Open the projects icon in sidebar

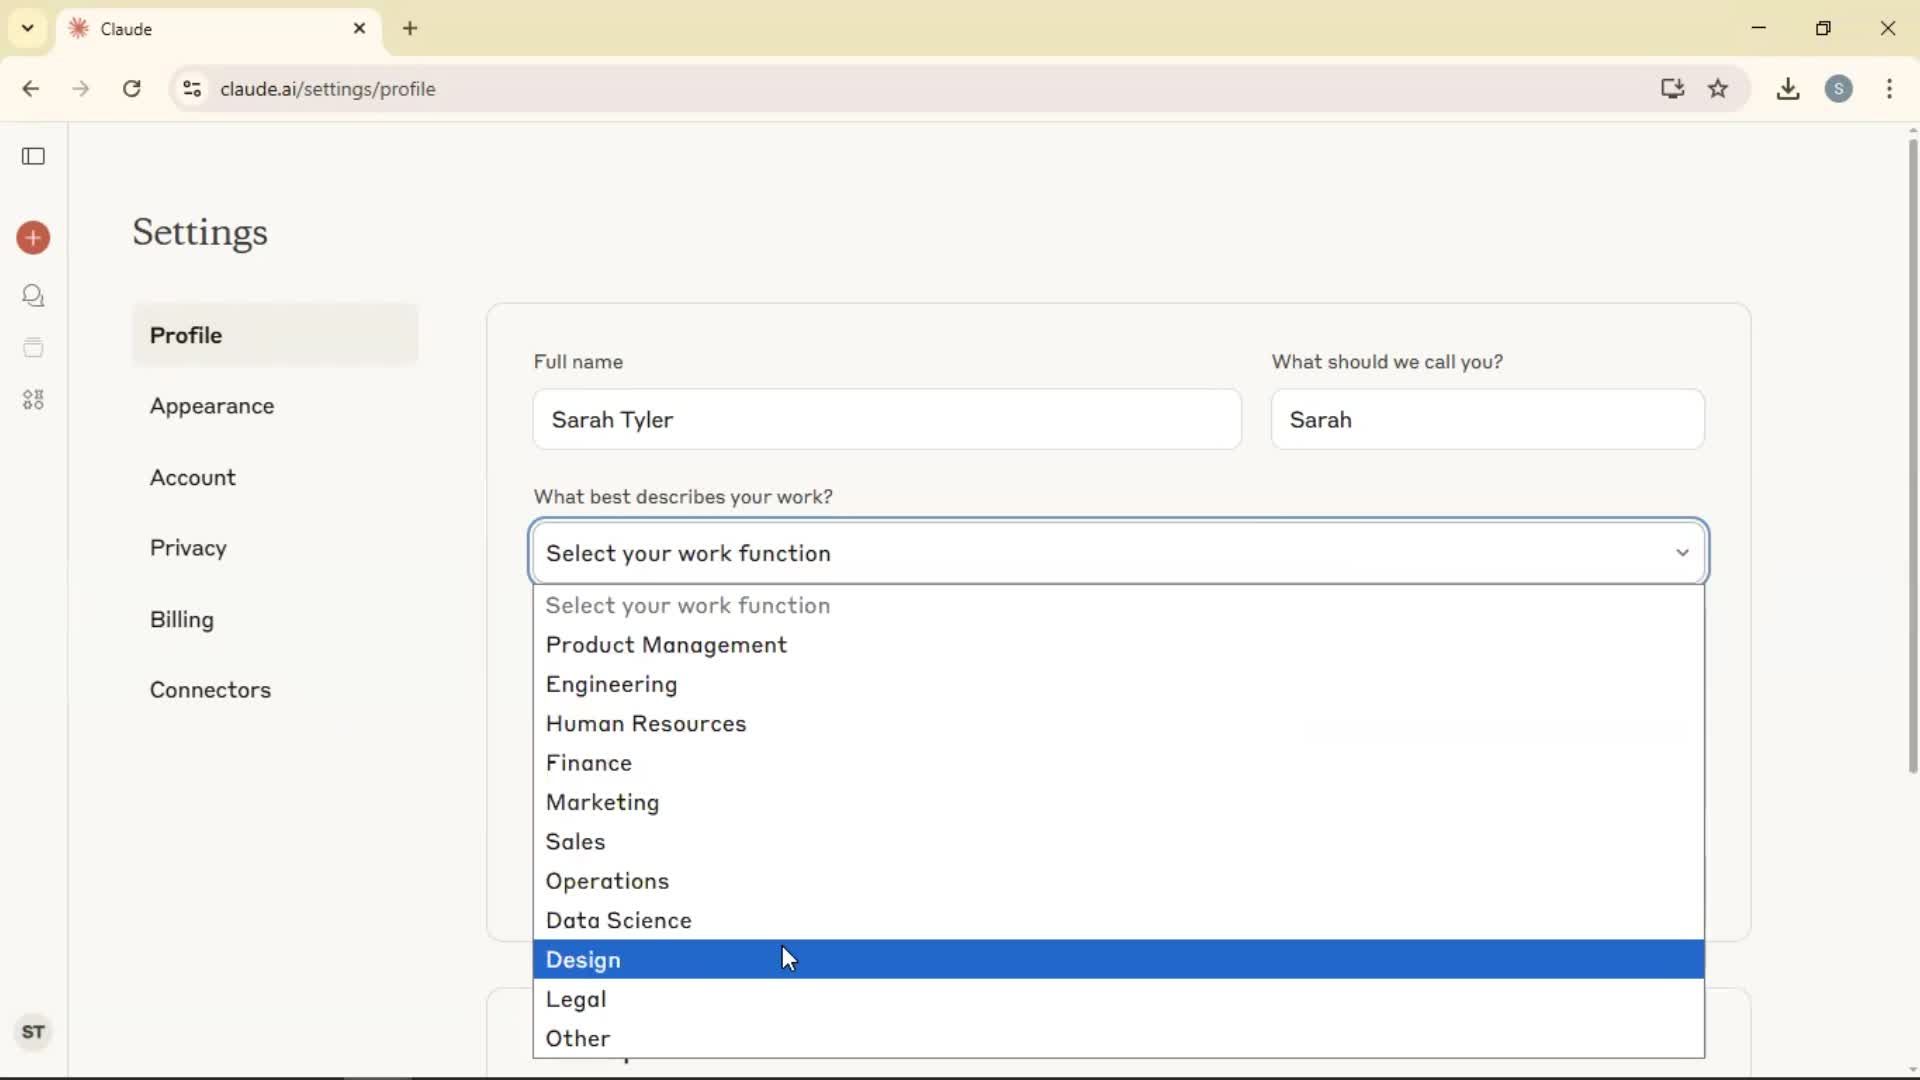point(33,347)
